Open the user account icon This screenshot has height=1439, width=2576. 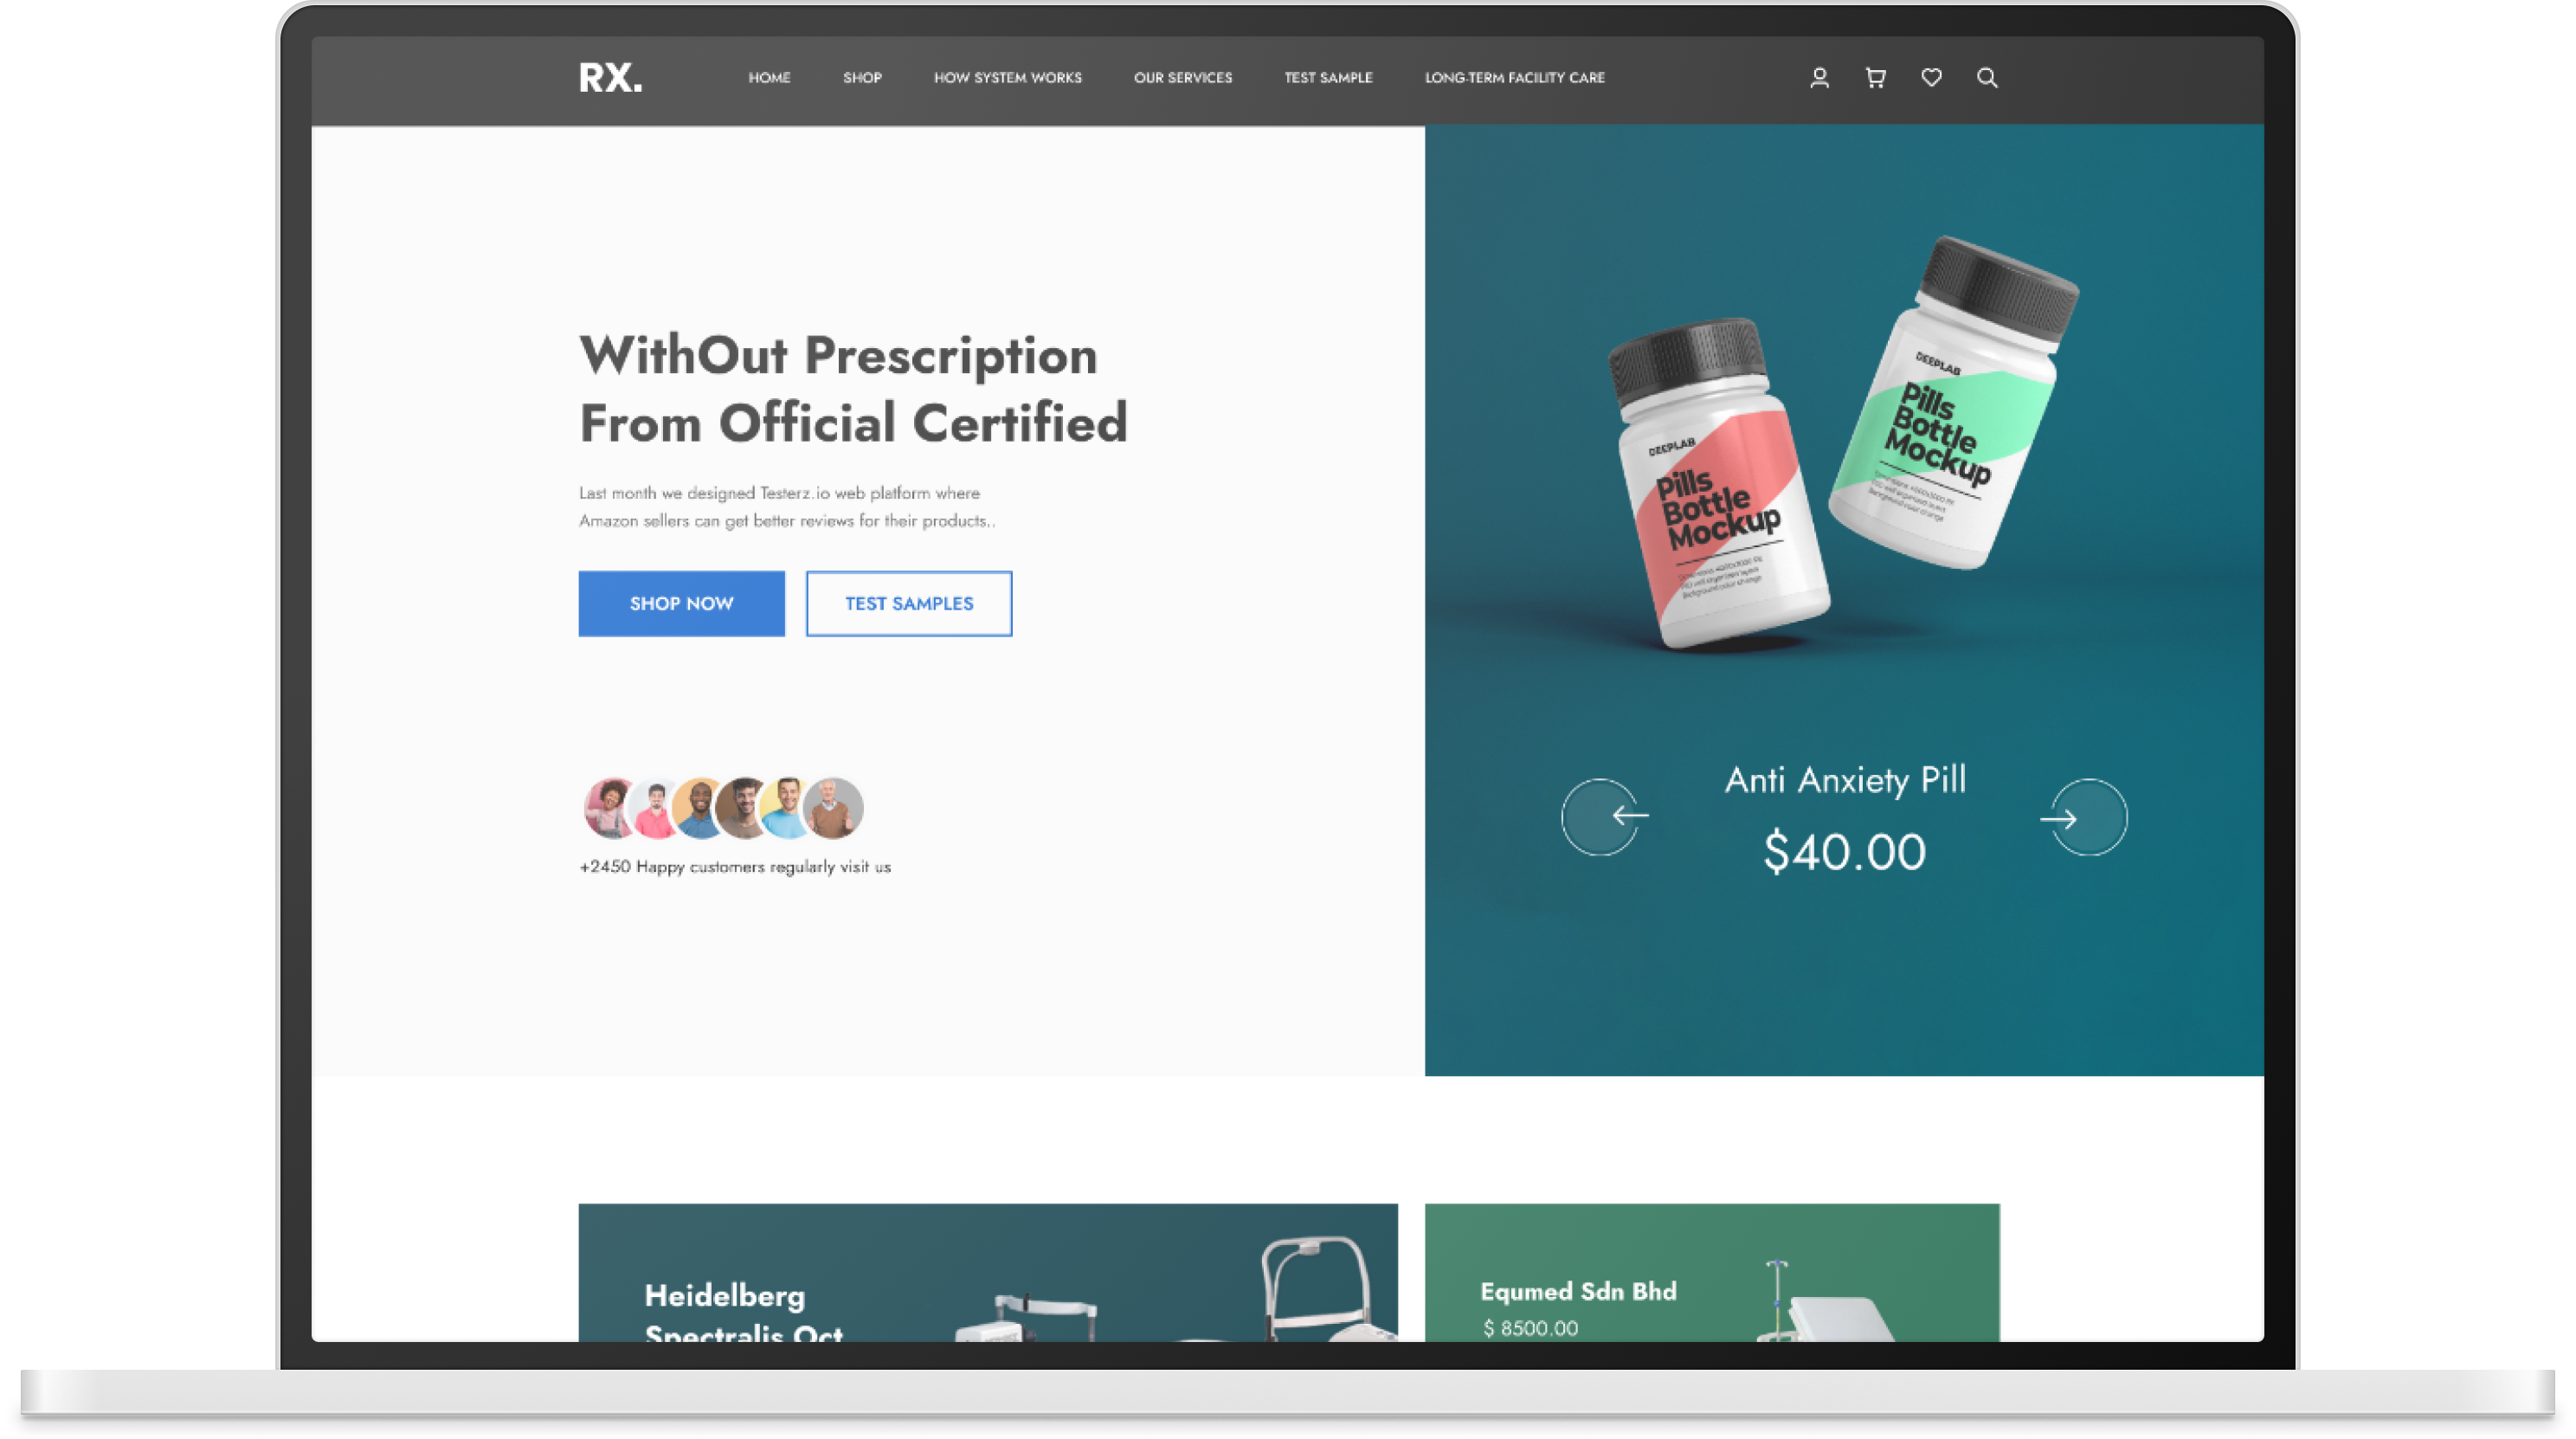point(1819,78)
